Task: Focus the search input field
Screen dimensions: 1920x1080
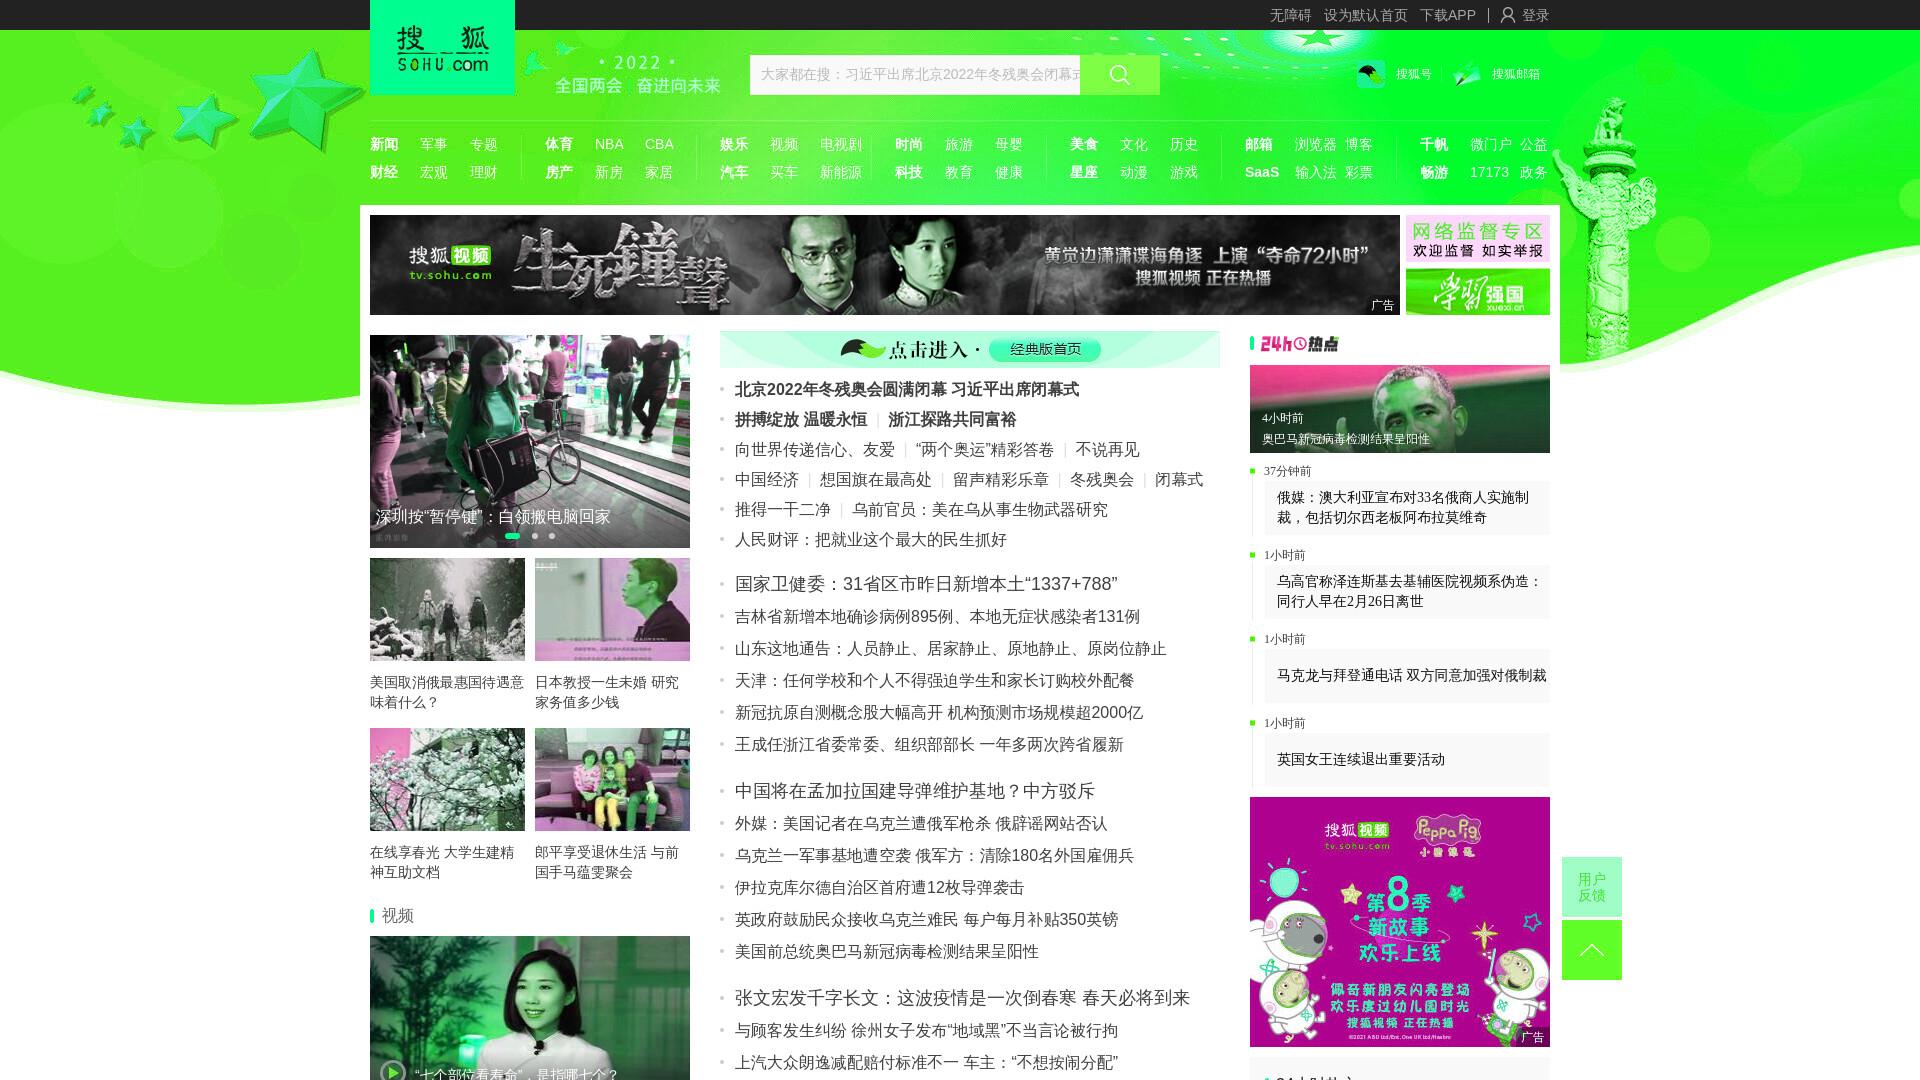Action: pos(915,75)
